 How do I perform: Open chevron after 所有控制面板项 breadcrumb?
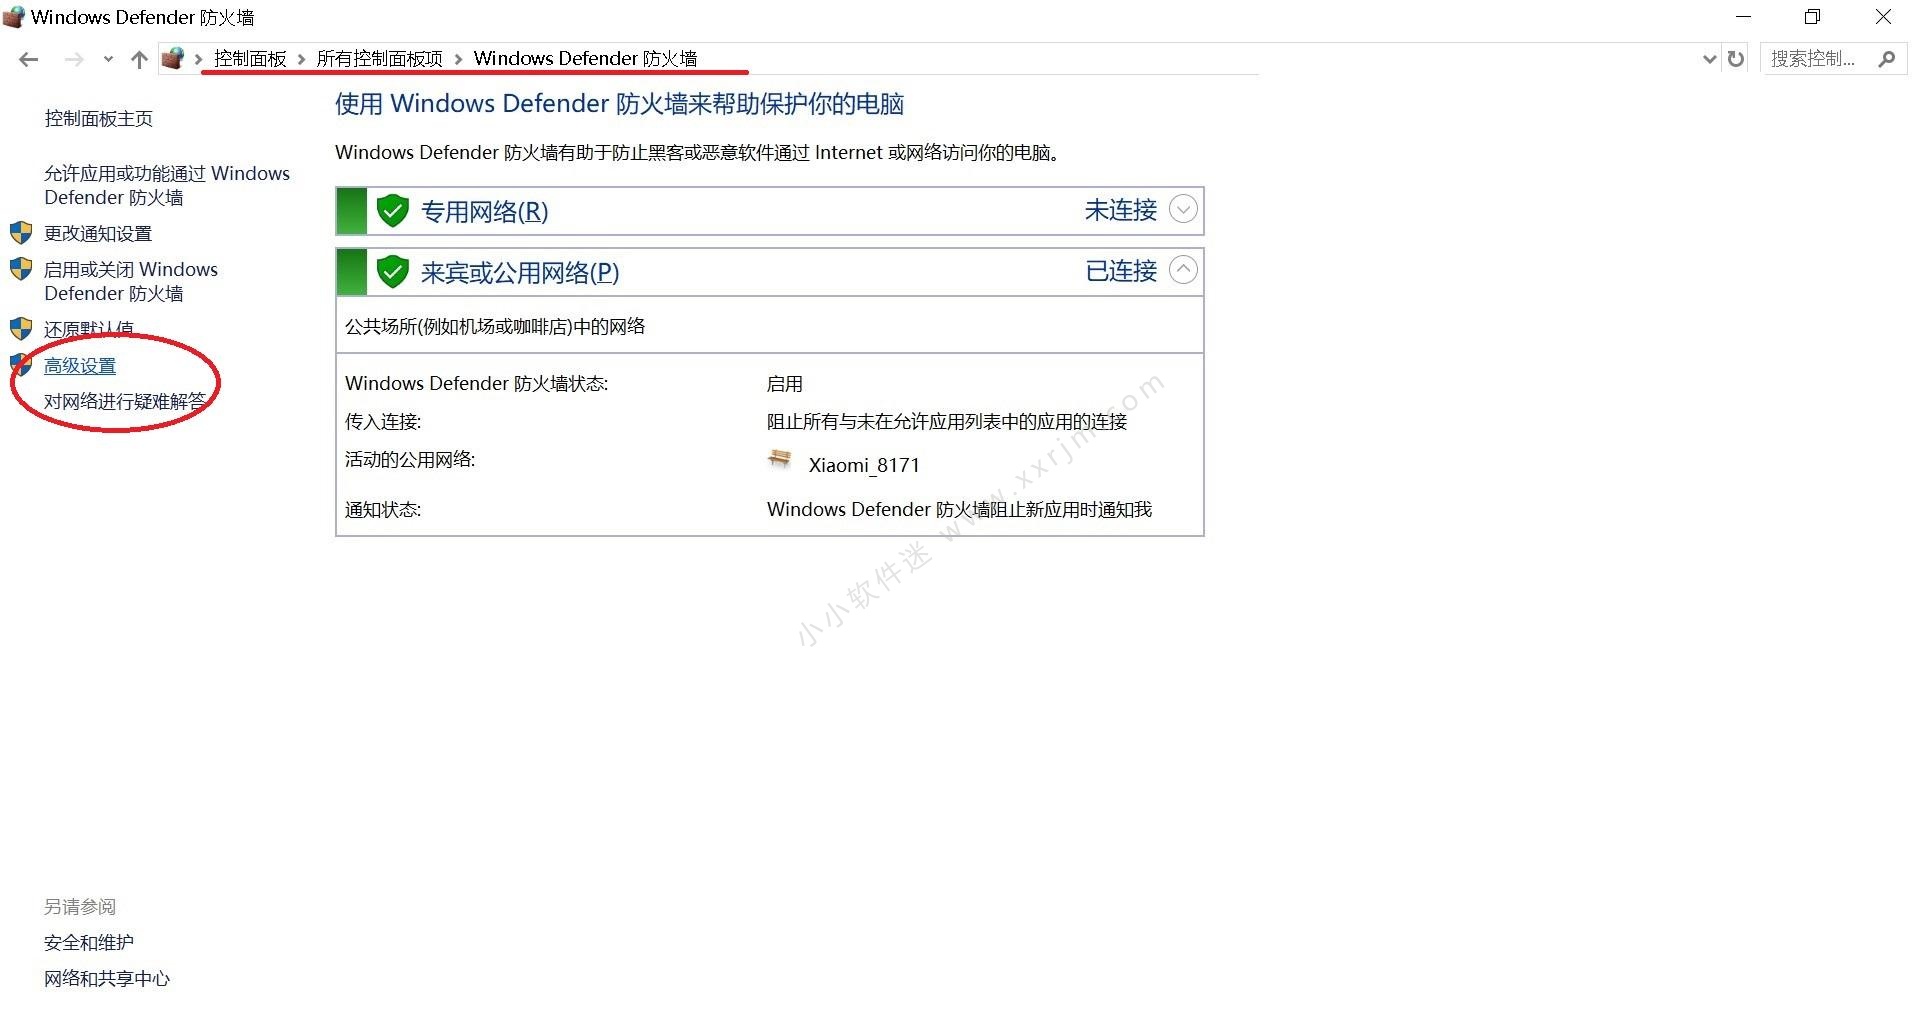tap(458, 60)
